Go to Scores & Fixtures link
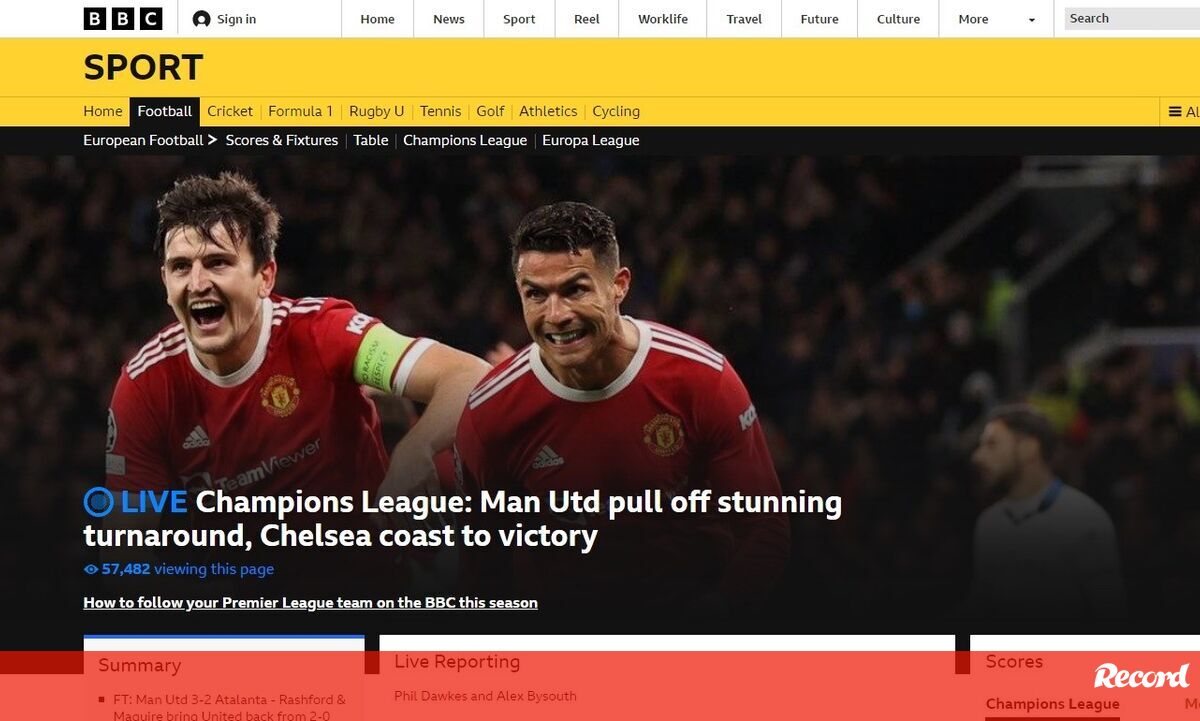This screenshot has width=1200, height=721. click(x=282, y=140)
